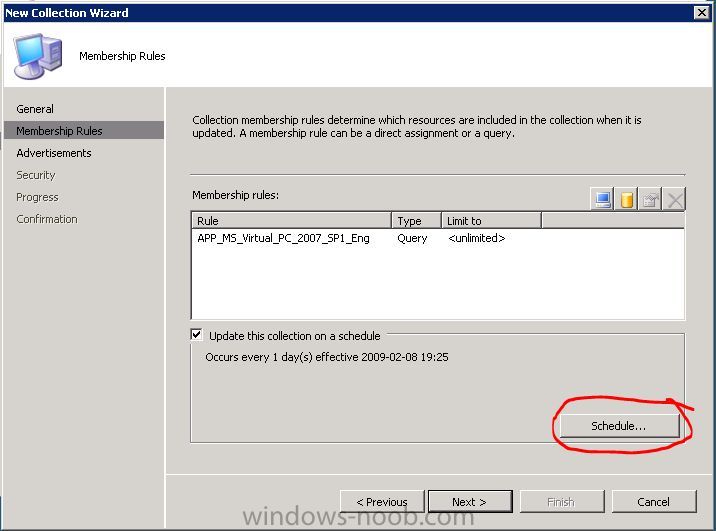Select the Security wizard step
Image resolution: width=716 pixels, height=531 pixels.
[36, 175]
